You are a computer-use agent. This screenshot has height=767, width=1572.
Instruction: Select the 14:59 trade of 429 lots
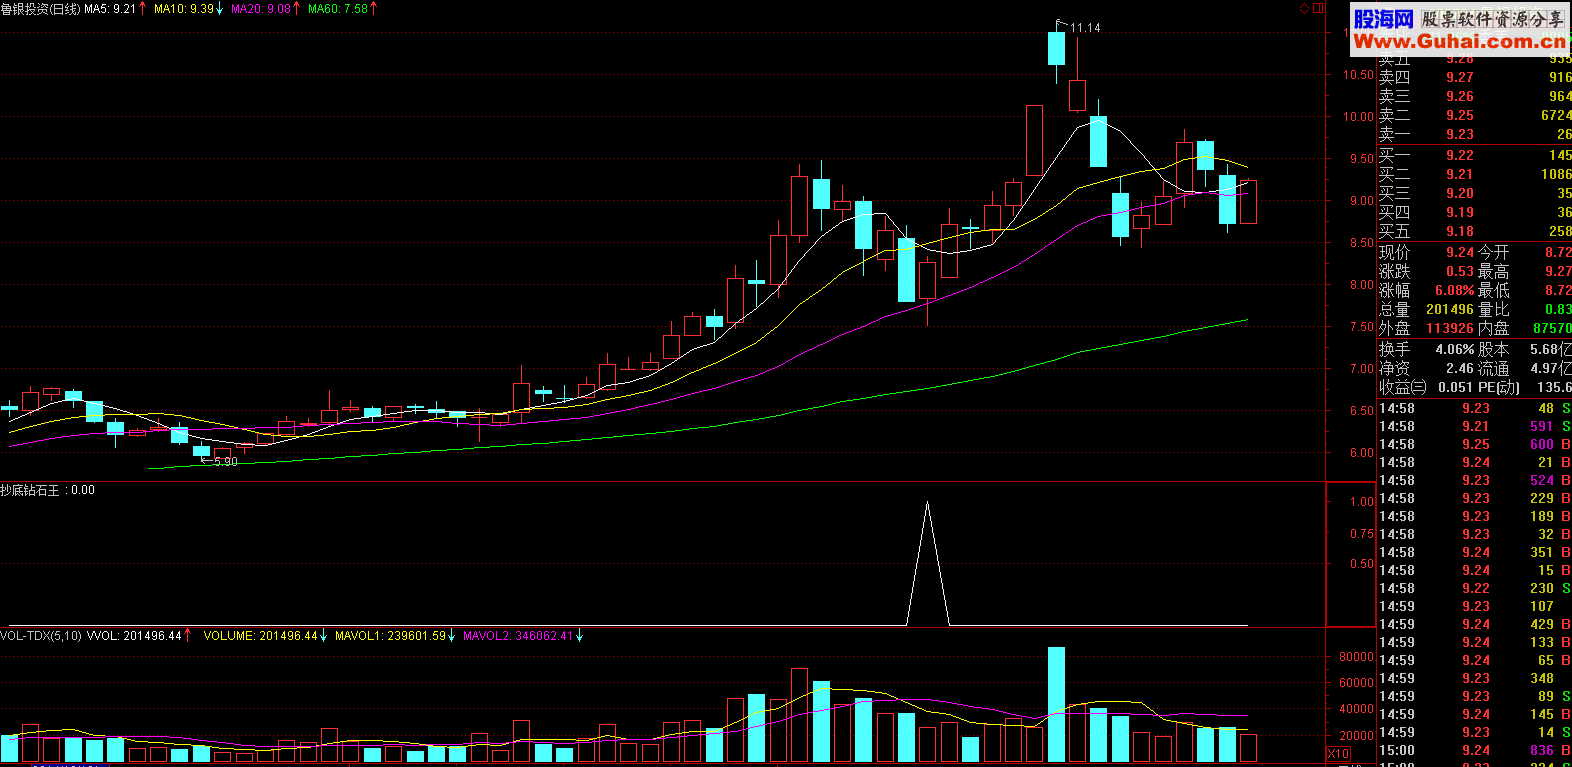point(1474,624)
